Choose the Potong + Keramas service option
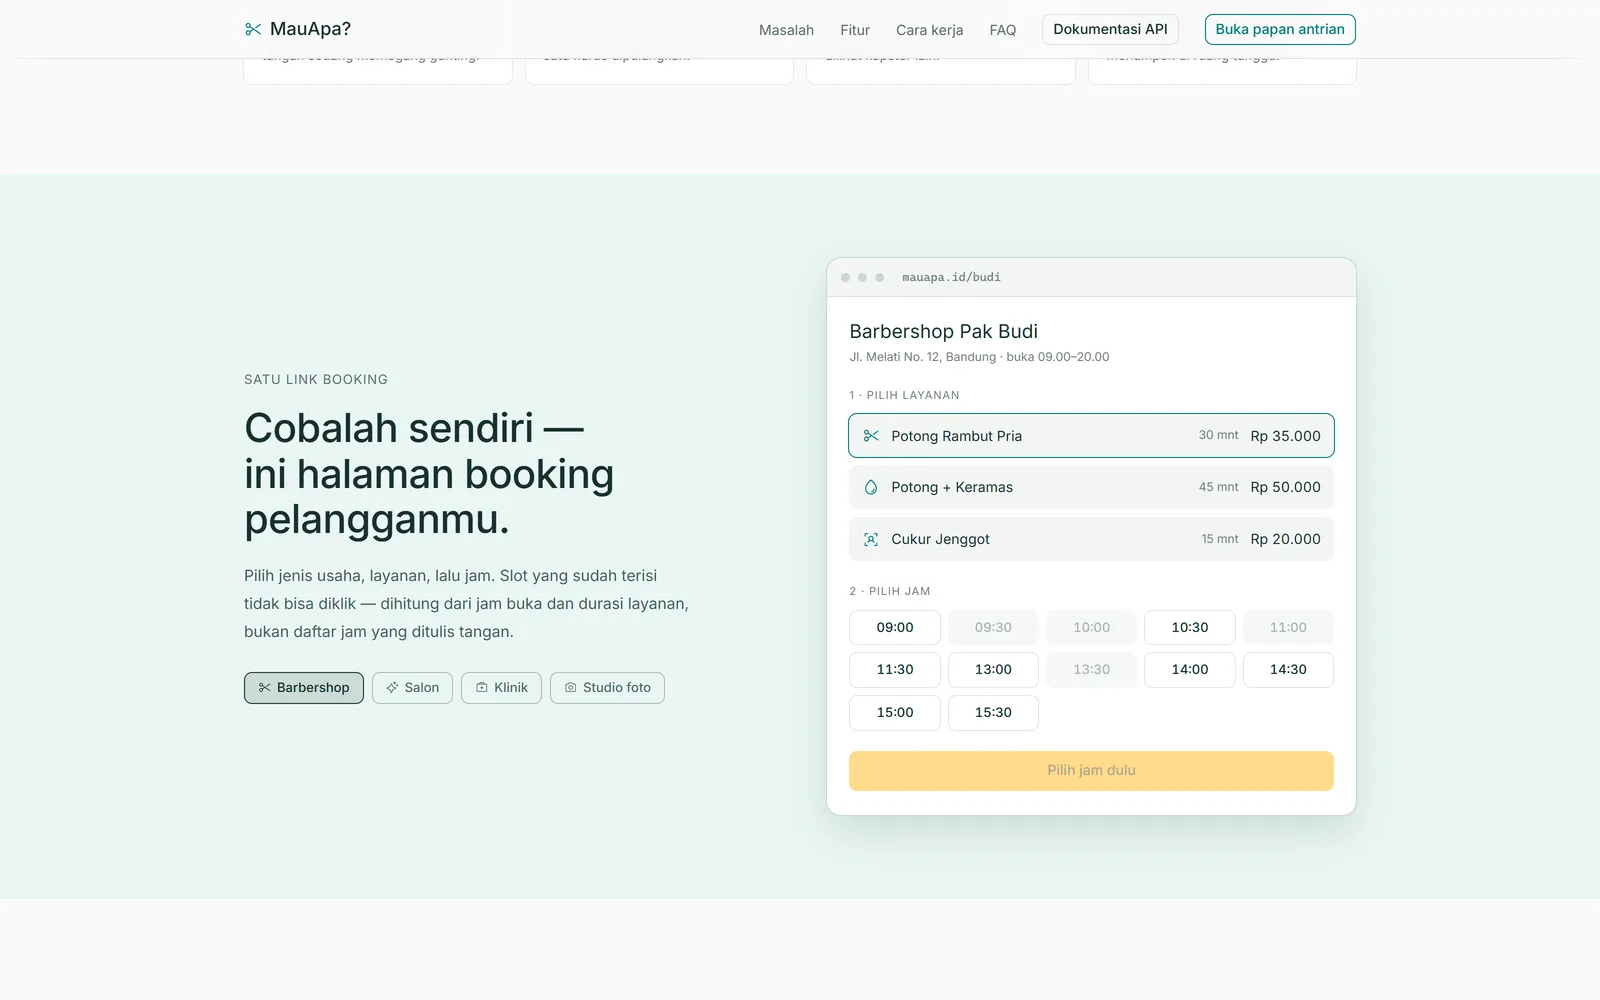The width and height of the screenshot is (1600, 1000). [x=1091, y=487]
